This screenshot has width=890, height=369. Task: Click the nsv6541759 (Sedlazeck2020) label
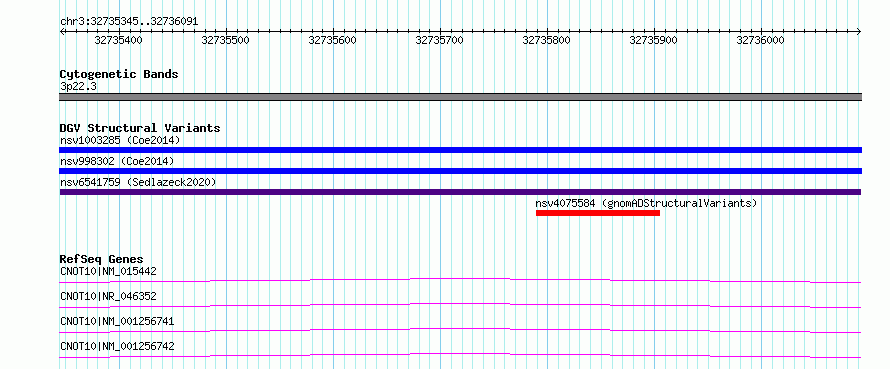(x=138, y=182)
